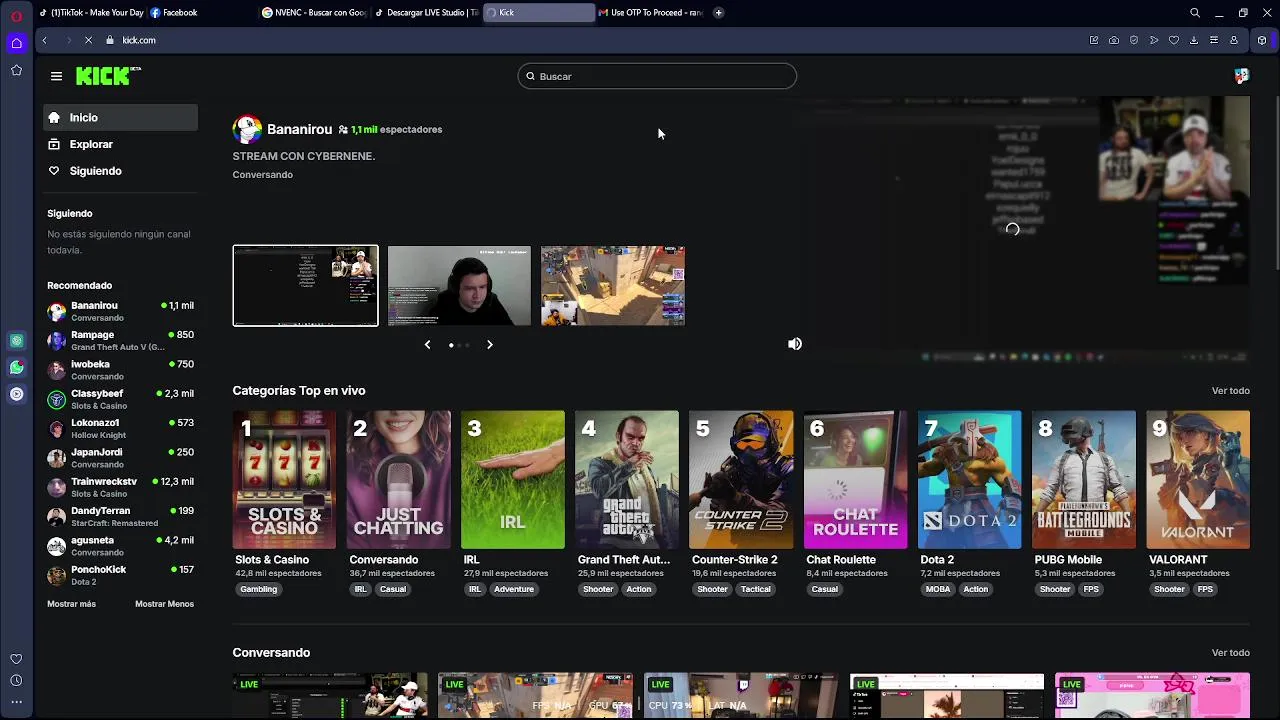The image size is (1280, 720).
Task: Open Grand Theft Auto category card
Action: 627,480
